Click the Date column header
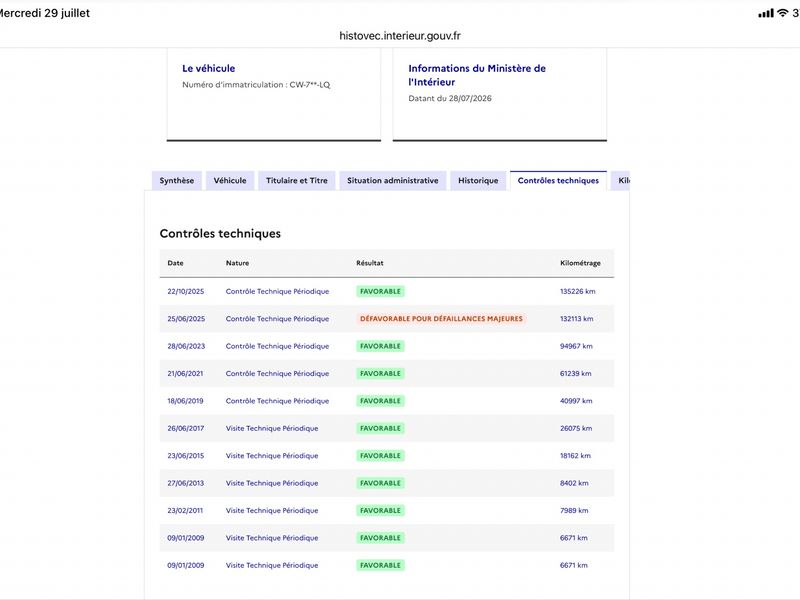Viewport: 800px width, 600px height. coord(176,263)
